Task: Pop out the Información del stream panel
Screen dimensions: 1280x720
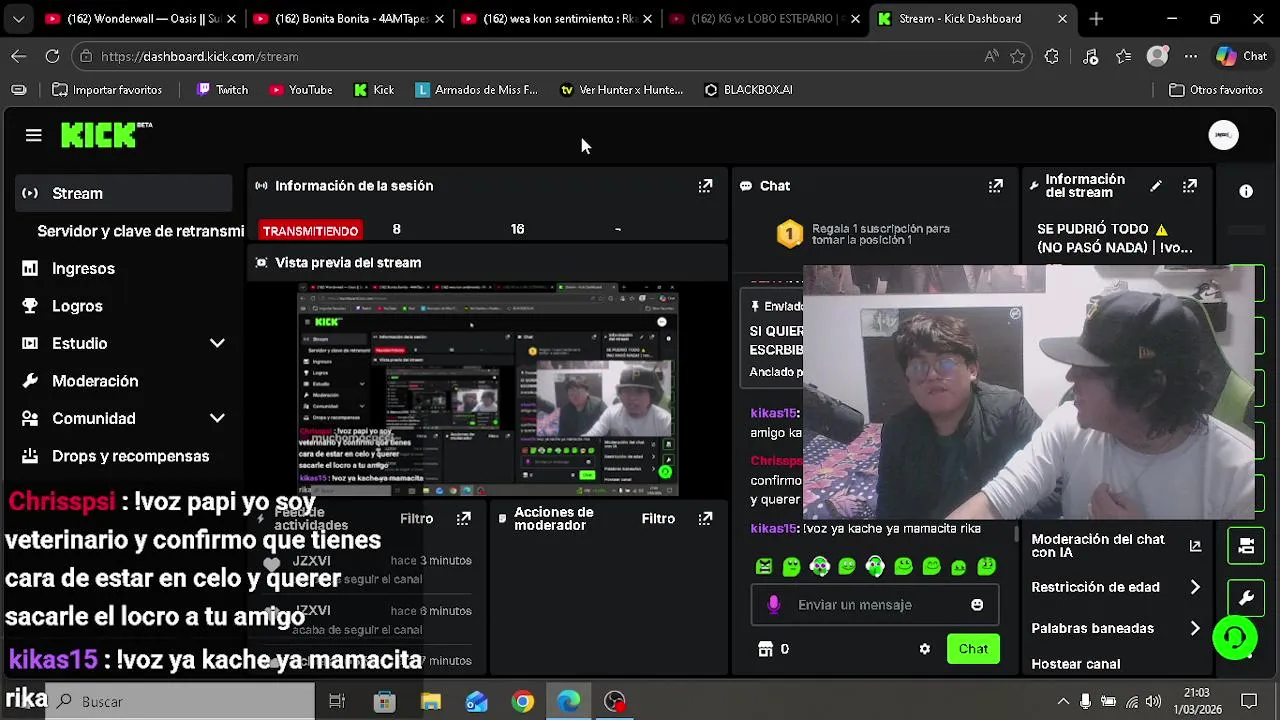Action: pyautogui.click(x=1190, y=186)
